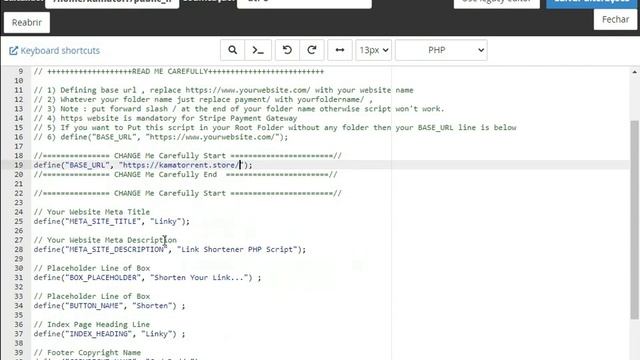This screenshot has width=640, height=360.
Task: Click line 14 Stripe Payment Gateway comment
Action: click(165, 118)
